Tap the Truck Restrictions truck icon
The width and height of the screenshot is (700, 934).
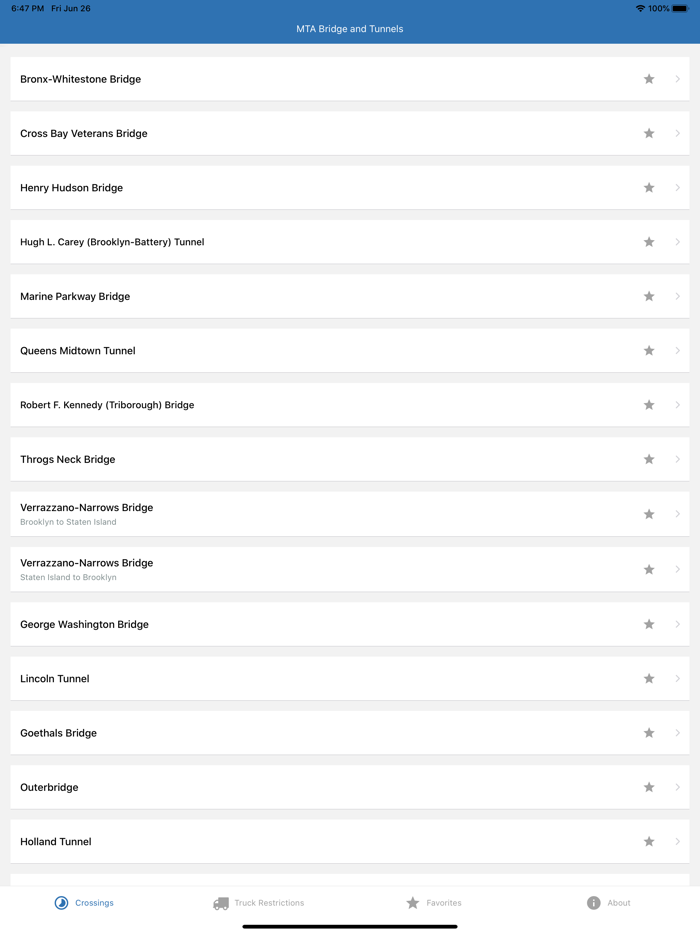221,903
